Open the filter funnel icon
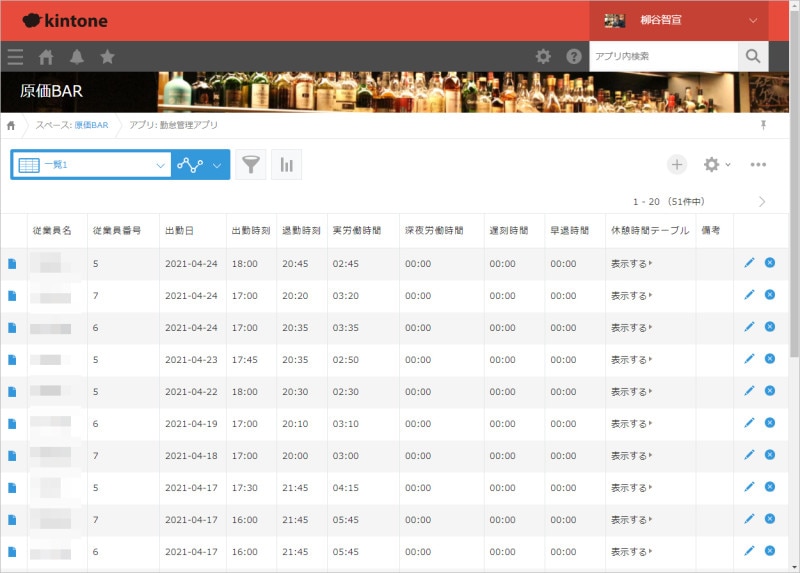 point(251,164)
